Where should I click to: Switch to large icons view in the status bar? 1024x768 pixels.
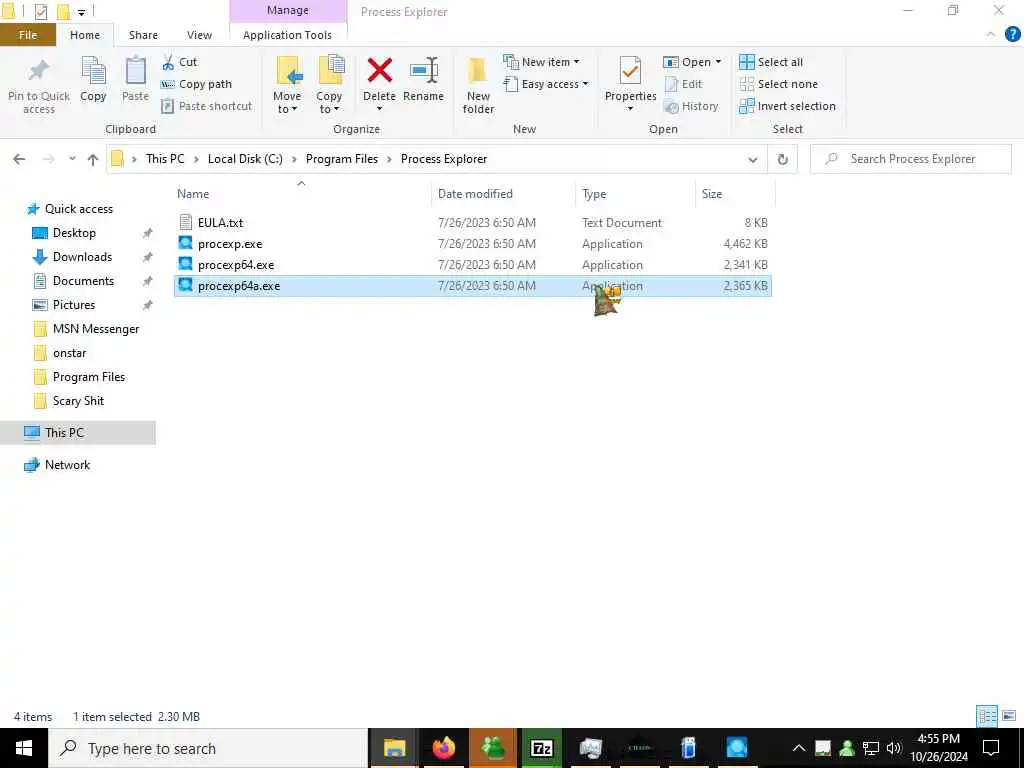coord(1009,716)
